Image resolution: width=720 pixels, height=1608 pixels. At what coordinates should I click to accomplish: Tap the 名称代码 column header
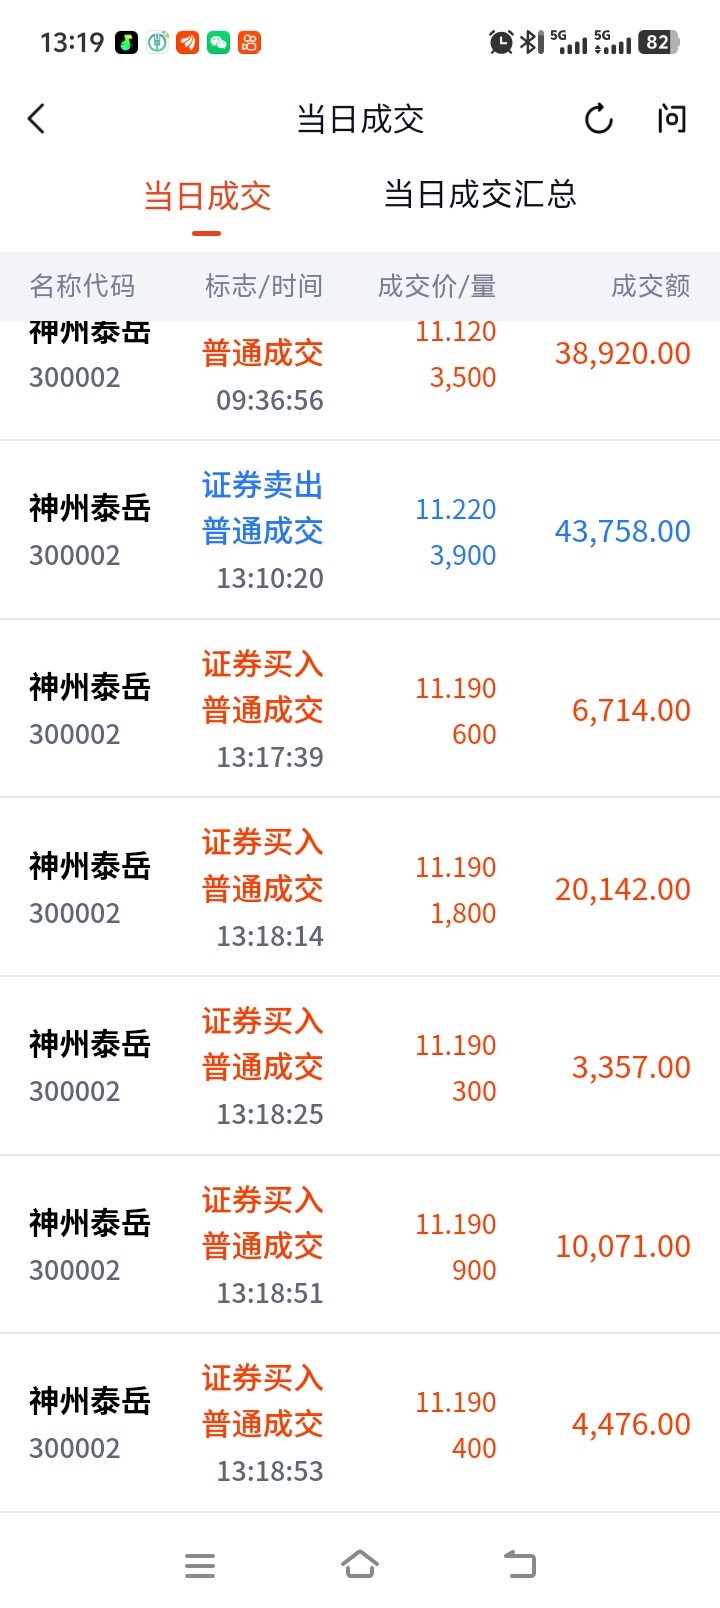tap(82, 286)
